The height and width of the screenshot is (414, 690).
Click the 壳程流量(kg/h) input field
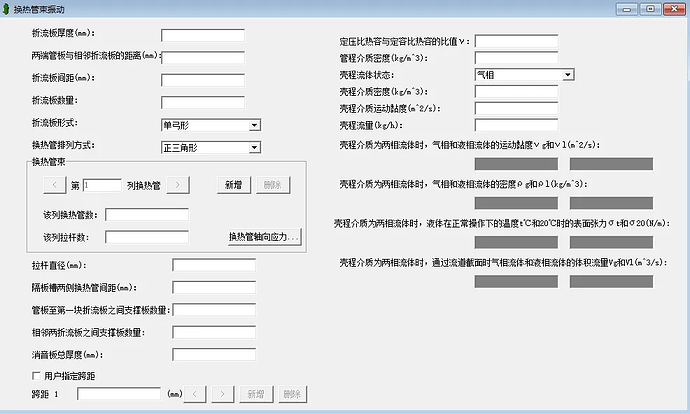coord(516,125)
